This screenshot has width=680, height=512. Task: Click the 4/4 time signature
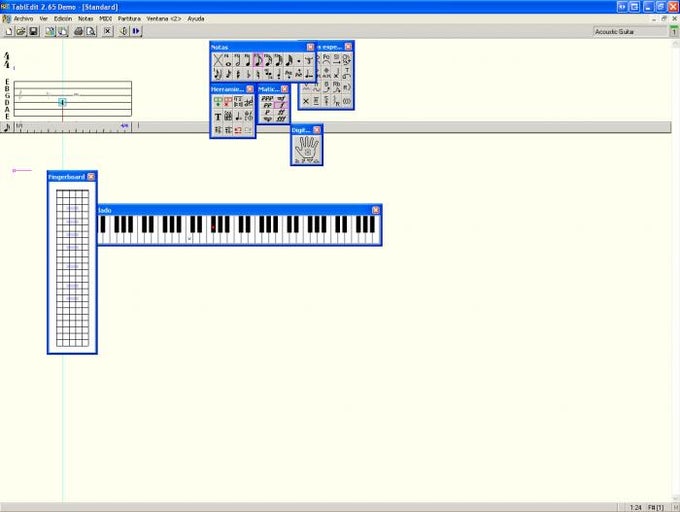pyautogui.click(x=7, y=60)
